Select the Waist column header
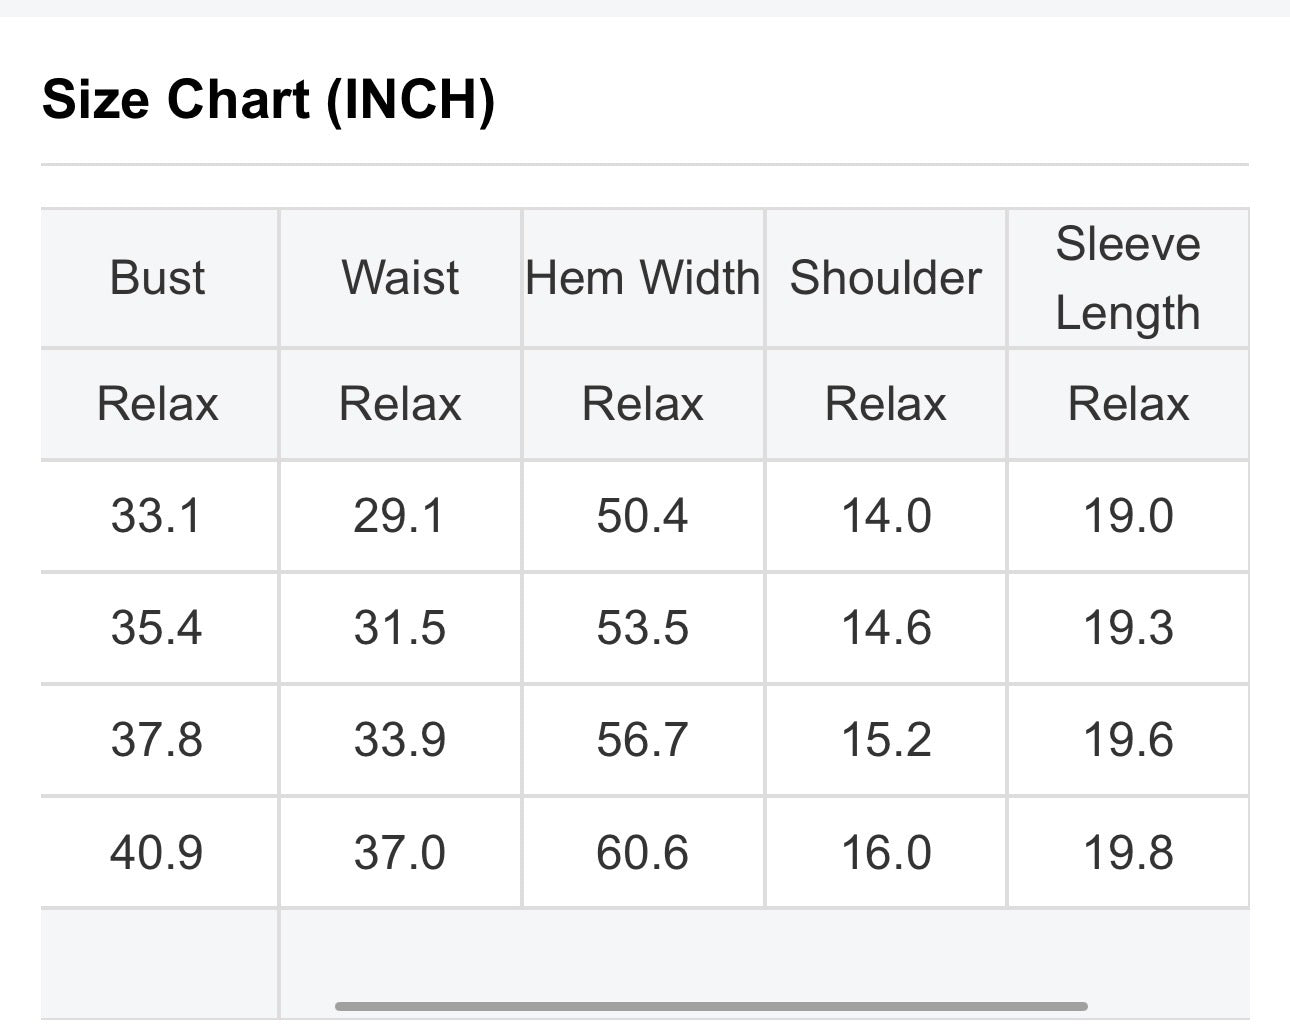This screenshot has height=1027, width=1290. [x=401, y=278]
